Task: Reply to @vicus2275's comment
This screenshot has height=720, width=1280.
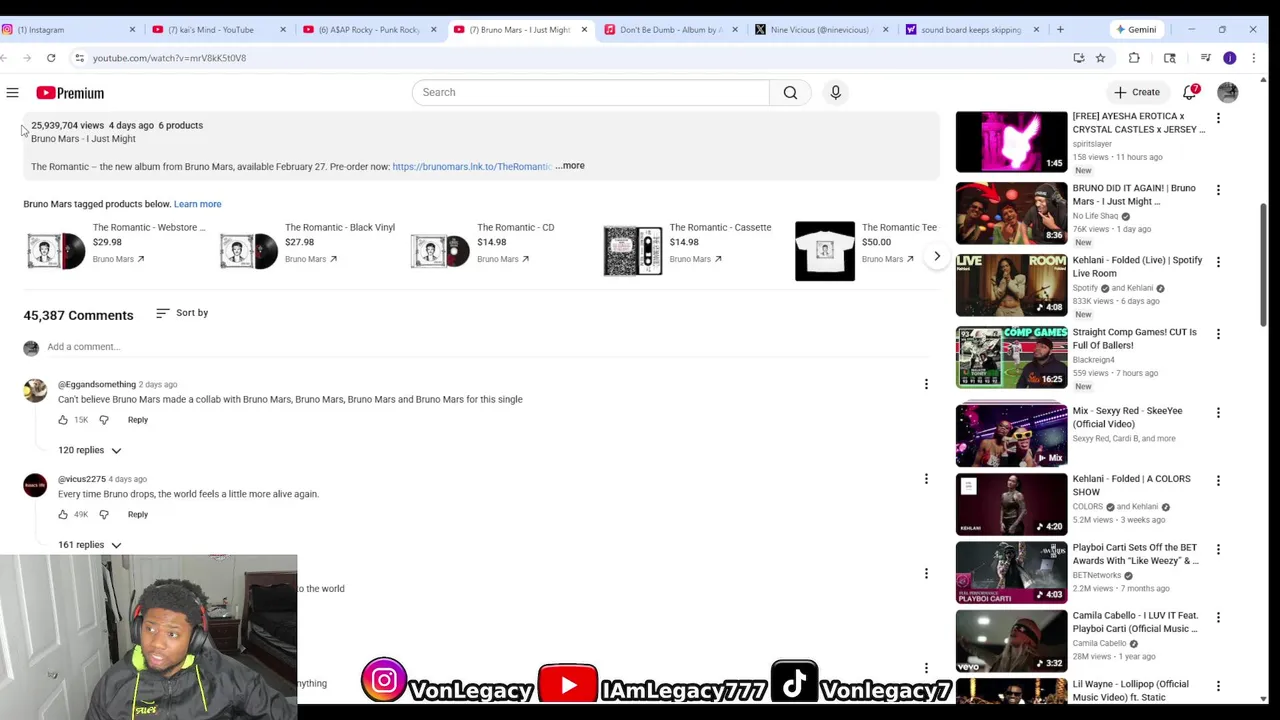Action: pos(137,515)
